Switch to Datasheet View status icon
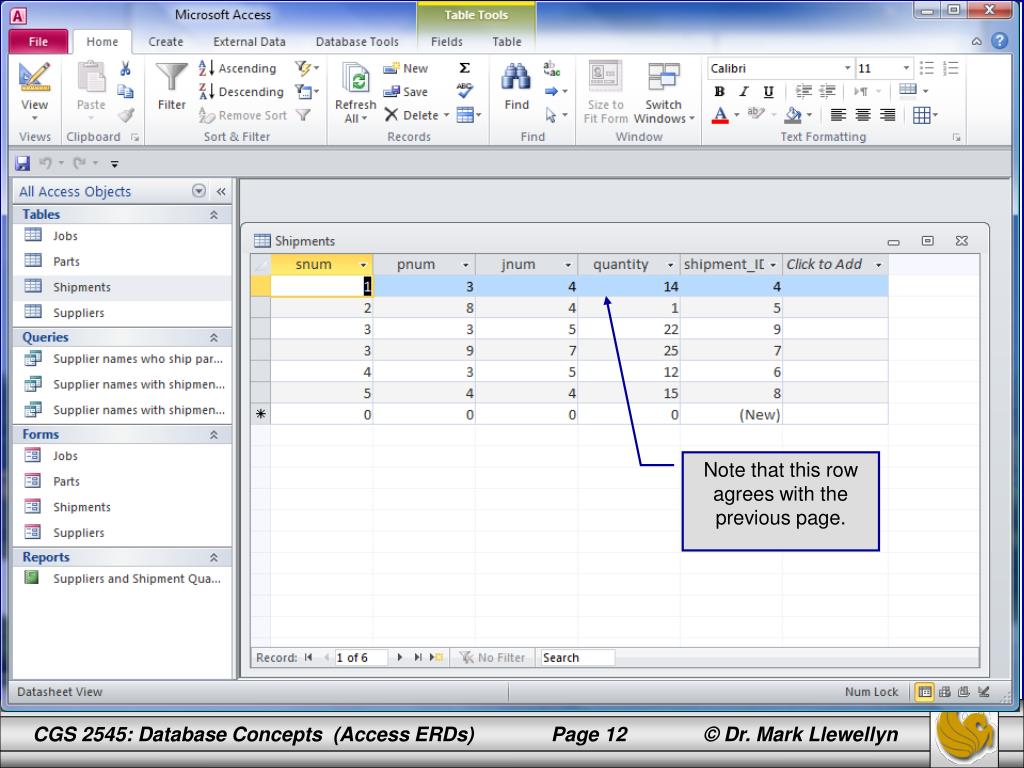1024x768 pixels. coord(924,692)
